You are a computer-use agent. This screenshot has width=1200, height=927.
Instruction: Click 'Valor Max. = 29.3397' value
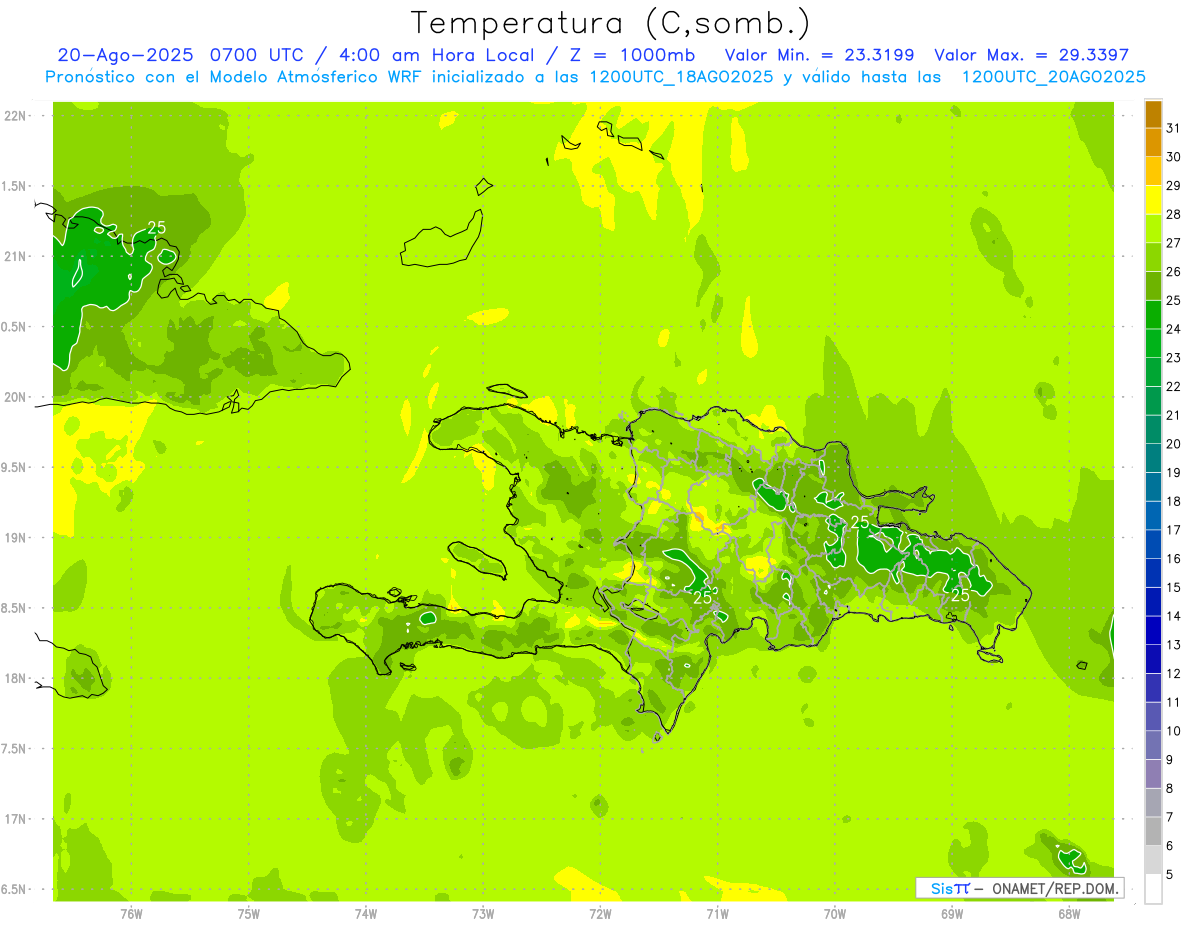[x=1031, y=55]
